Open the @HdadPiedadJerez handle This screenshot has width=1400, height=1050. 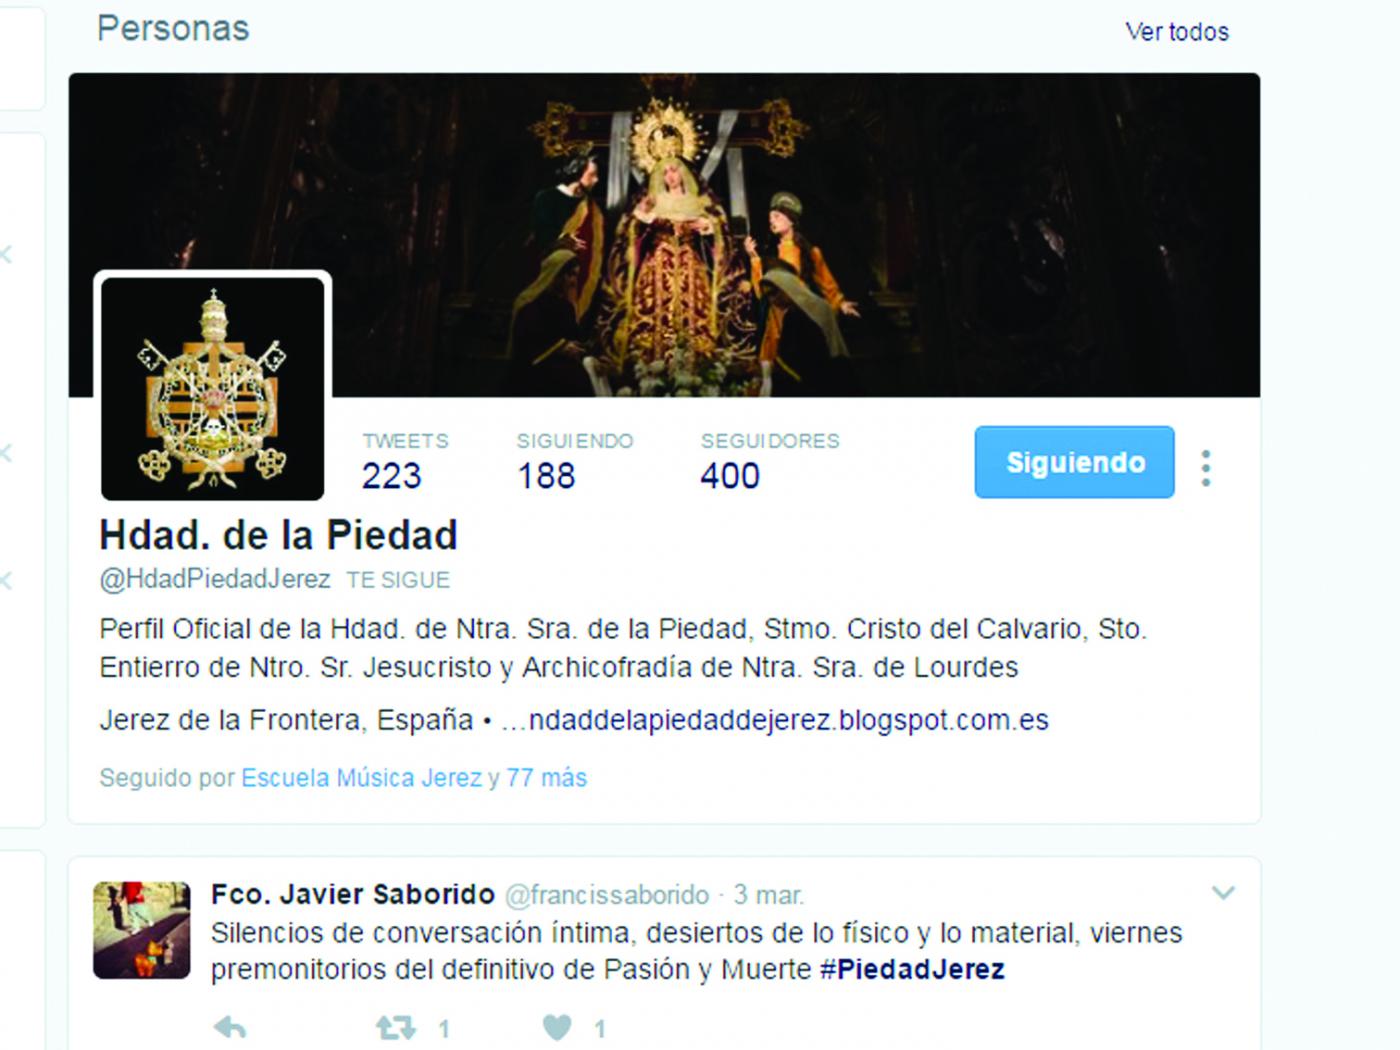click(215, 579)
